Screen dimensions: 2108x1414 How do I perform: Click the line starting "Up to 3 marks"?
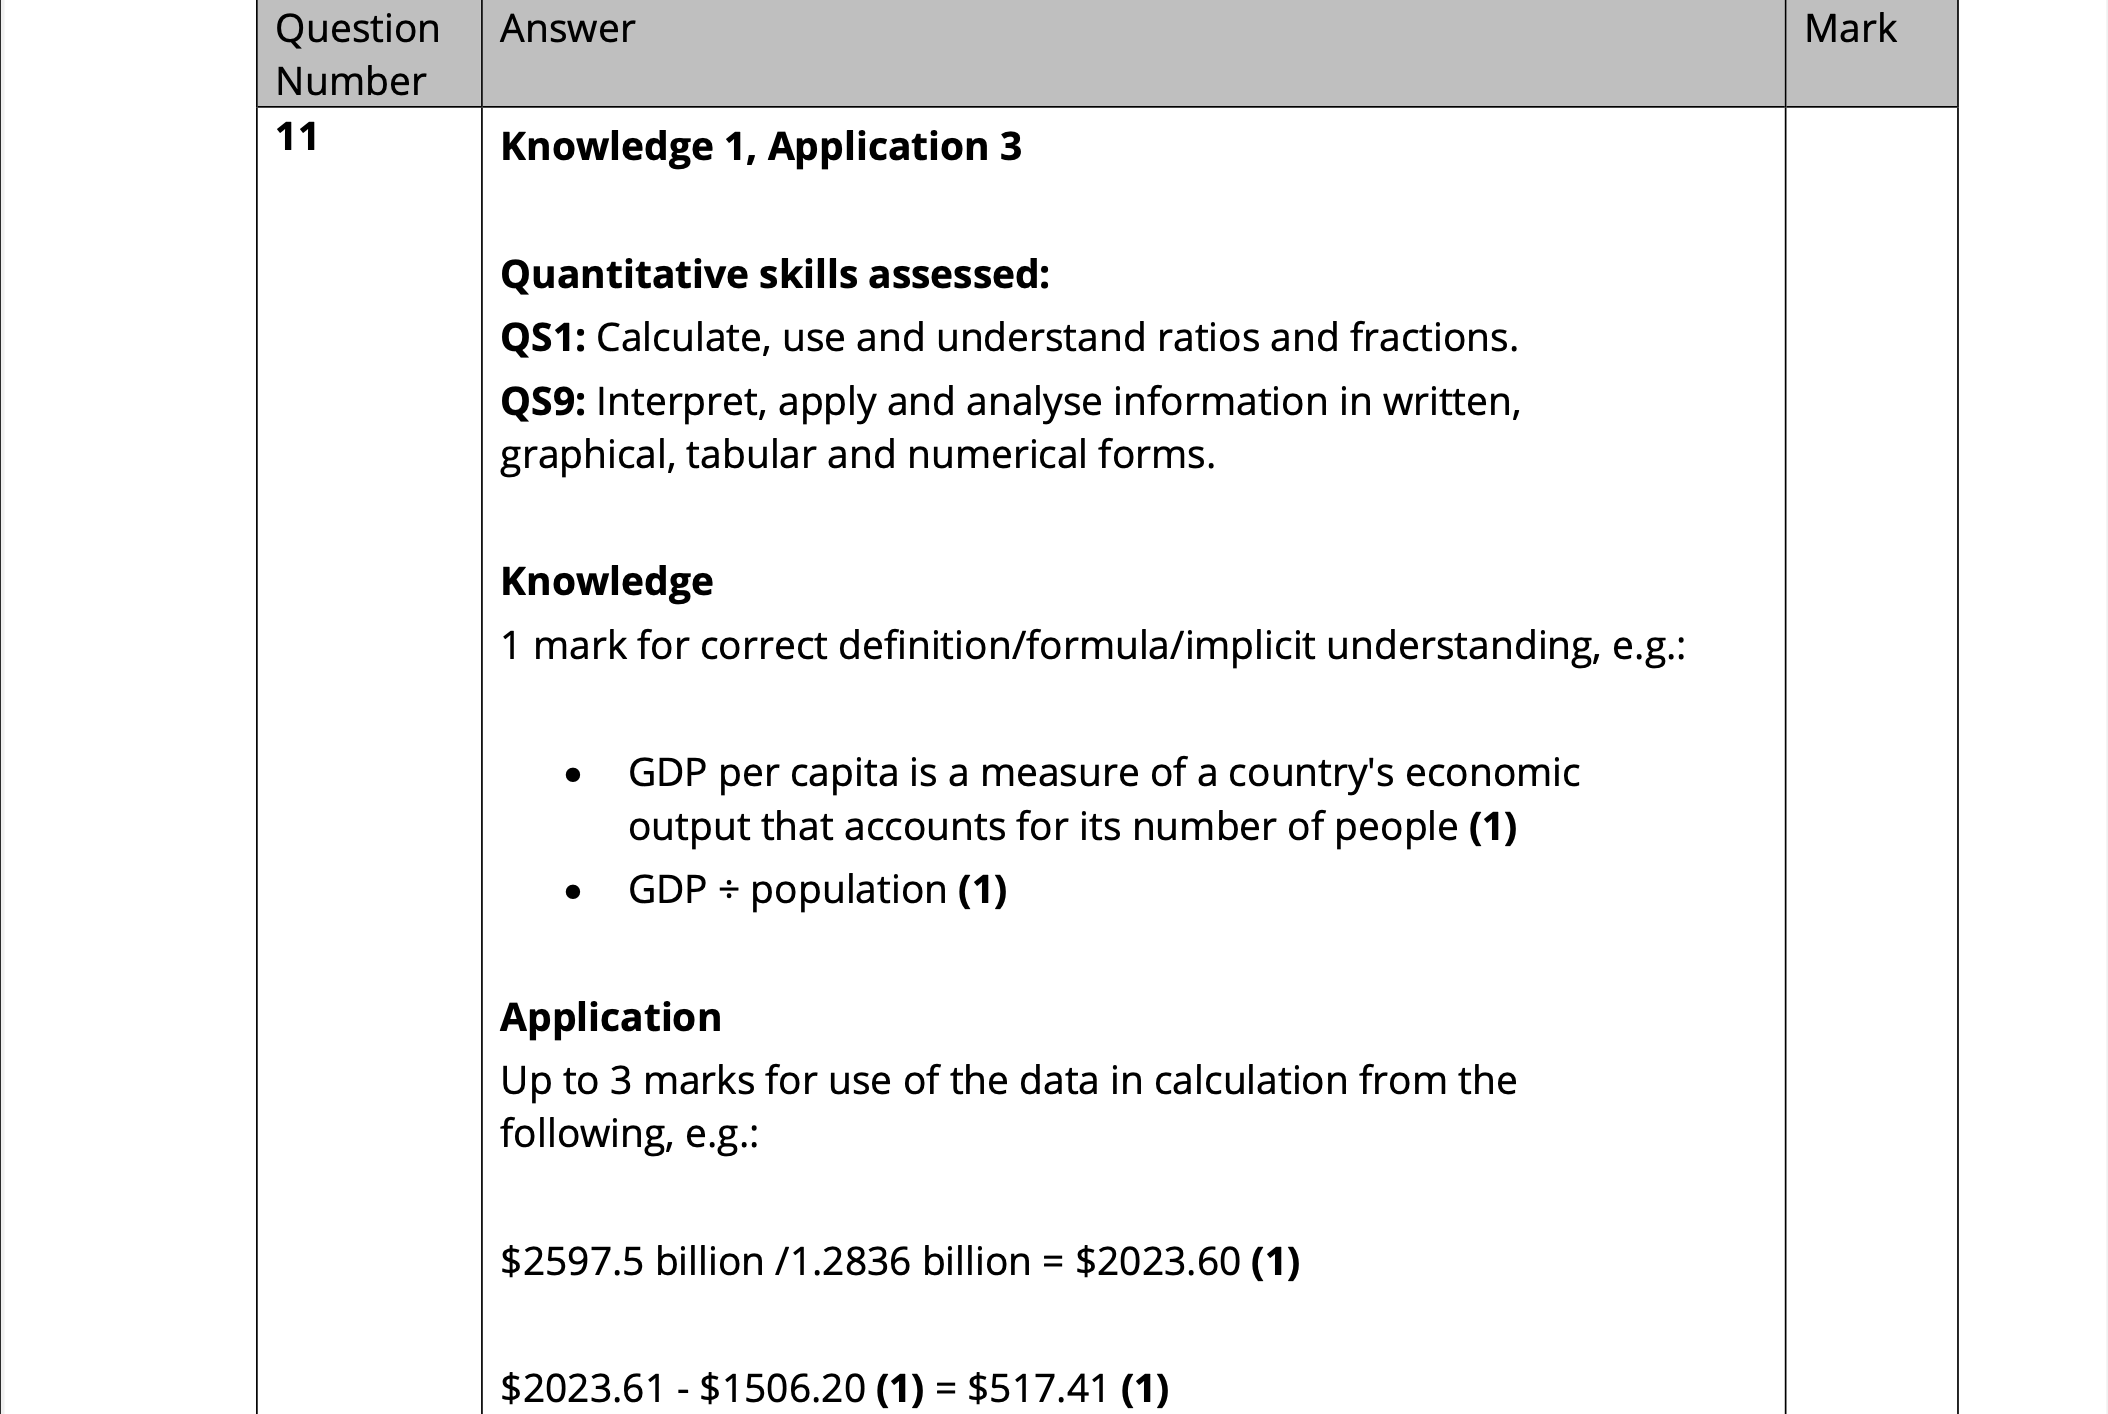pos(1008,1081)
